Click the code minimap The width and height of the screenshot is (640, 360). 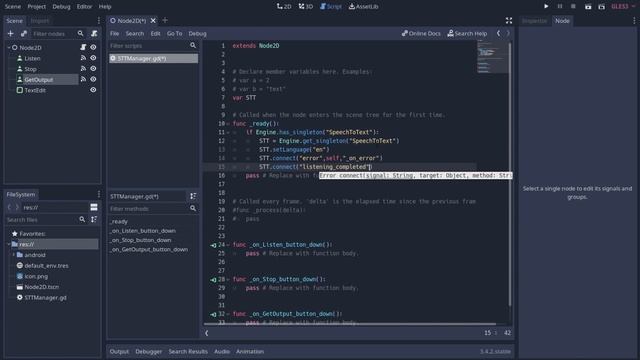pos(492,57)
